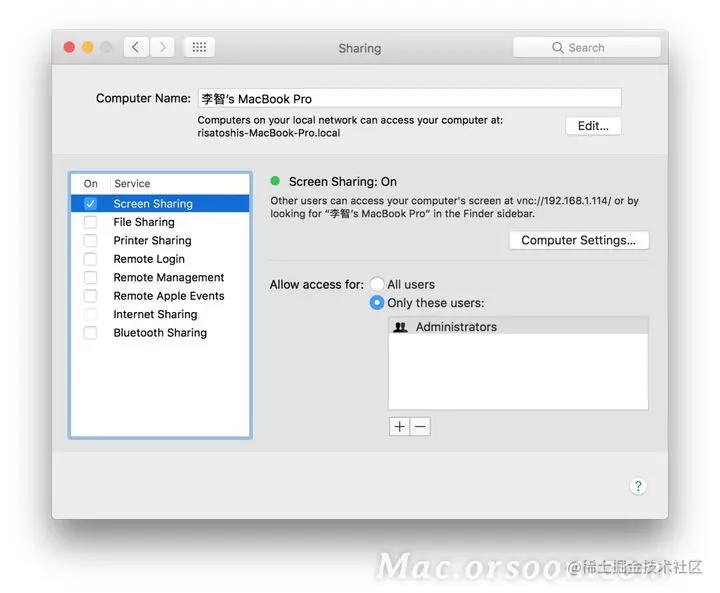The image size is (720, 593).
Task: Select the Remote Apple Events service row
Action: (160, 295)
